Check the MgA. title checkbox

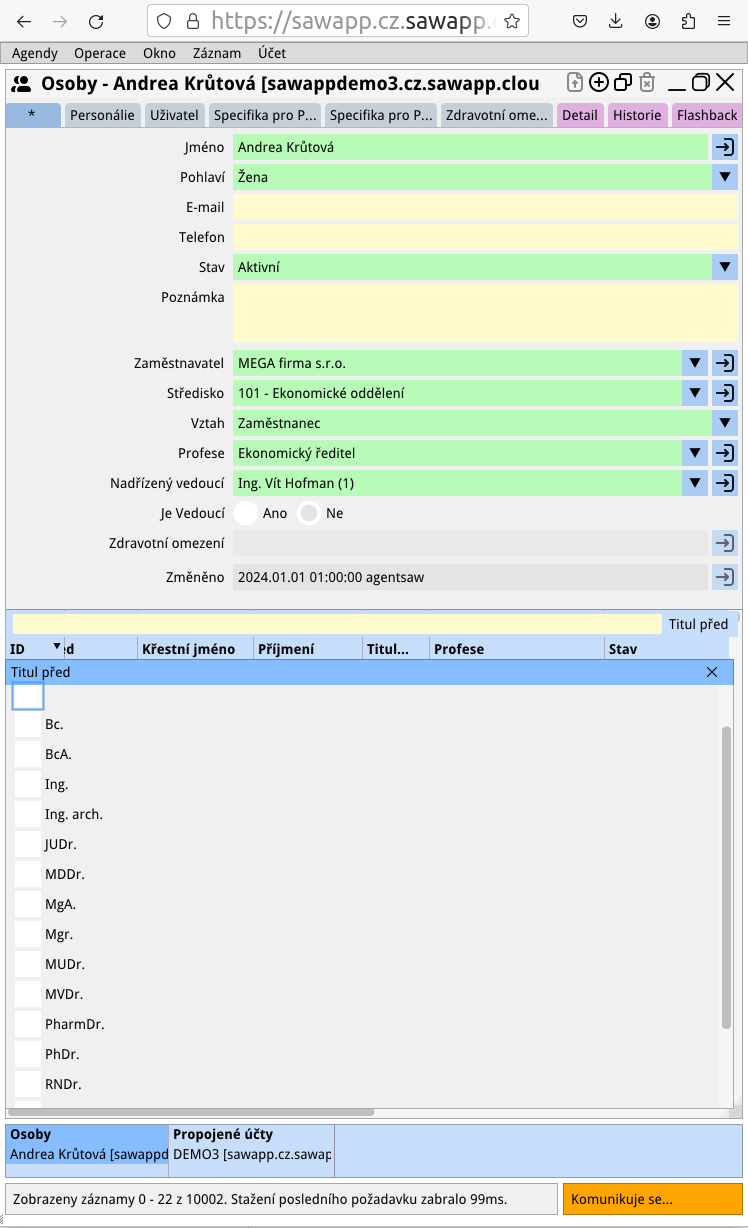pyautogui.click(x=28, y=904)
